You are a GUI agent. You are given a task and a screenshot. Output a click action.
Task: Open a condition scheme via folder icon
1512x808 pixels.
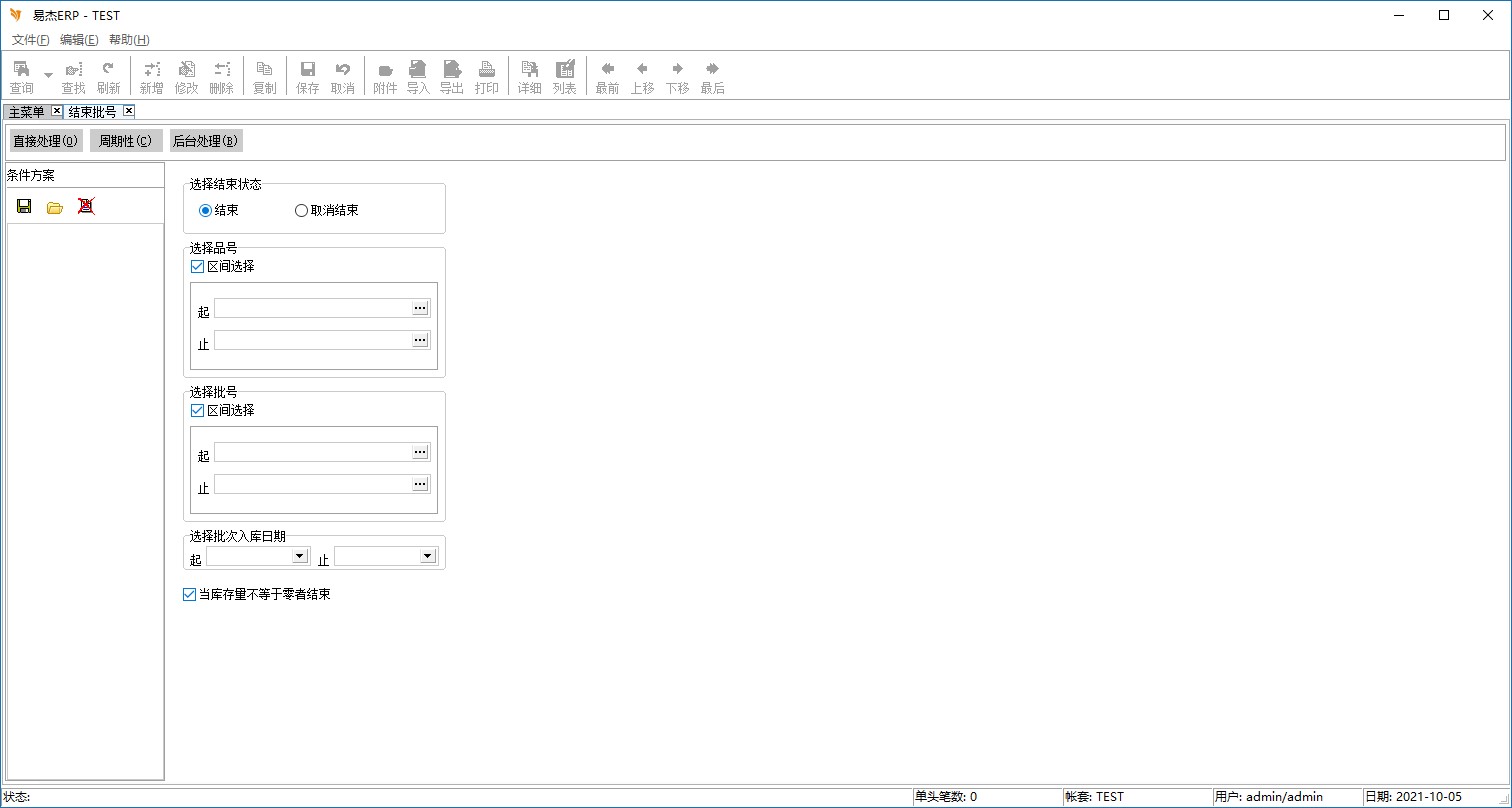click(x=55, y=207)
